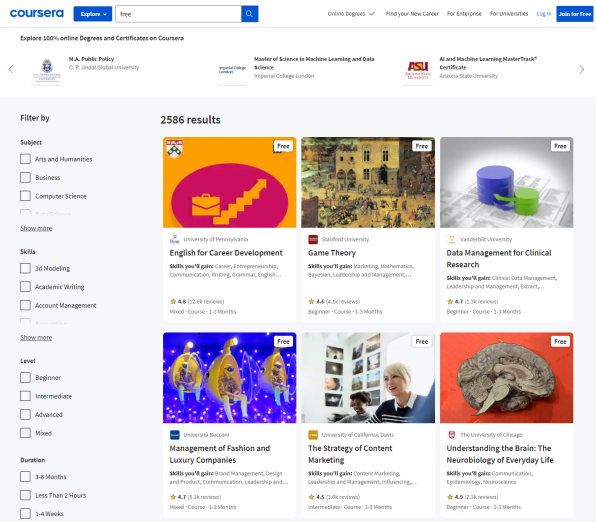
Task: Click brain image thumbnail
Action: (x=506, y=378)
